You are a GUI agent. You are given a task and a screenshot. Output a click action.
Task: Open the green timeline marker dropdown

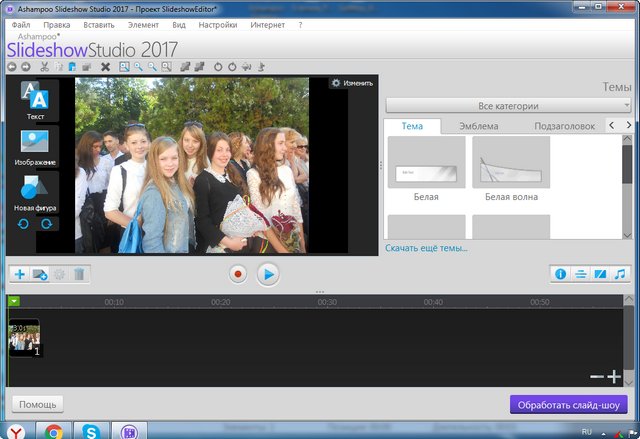pos(14,301)
